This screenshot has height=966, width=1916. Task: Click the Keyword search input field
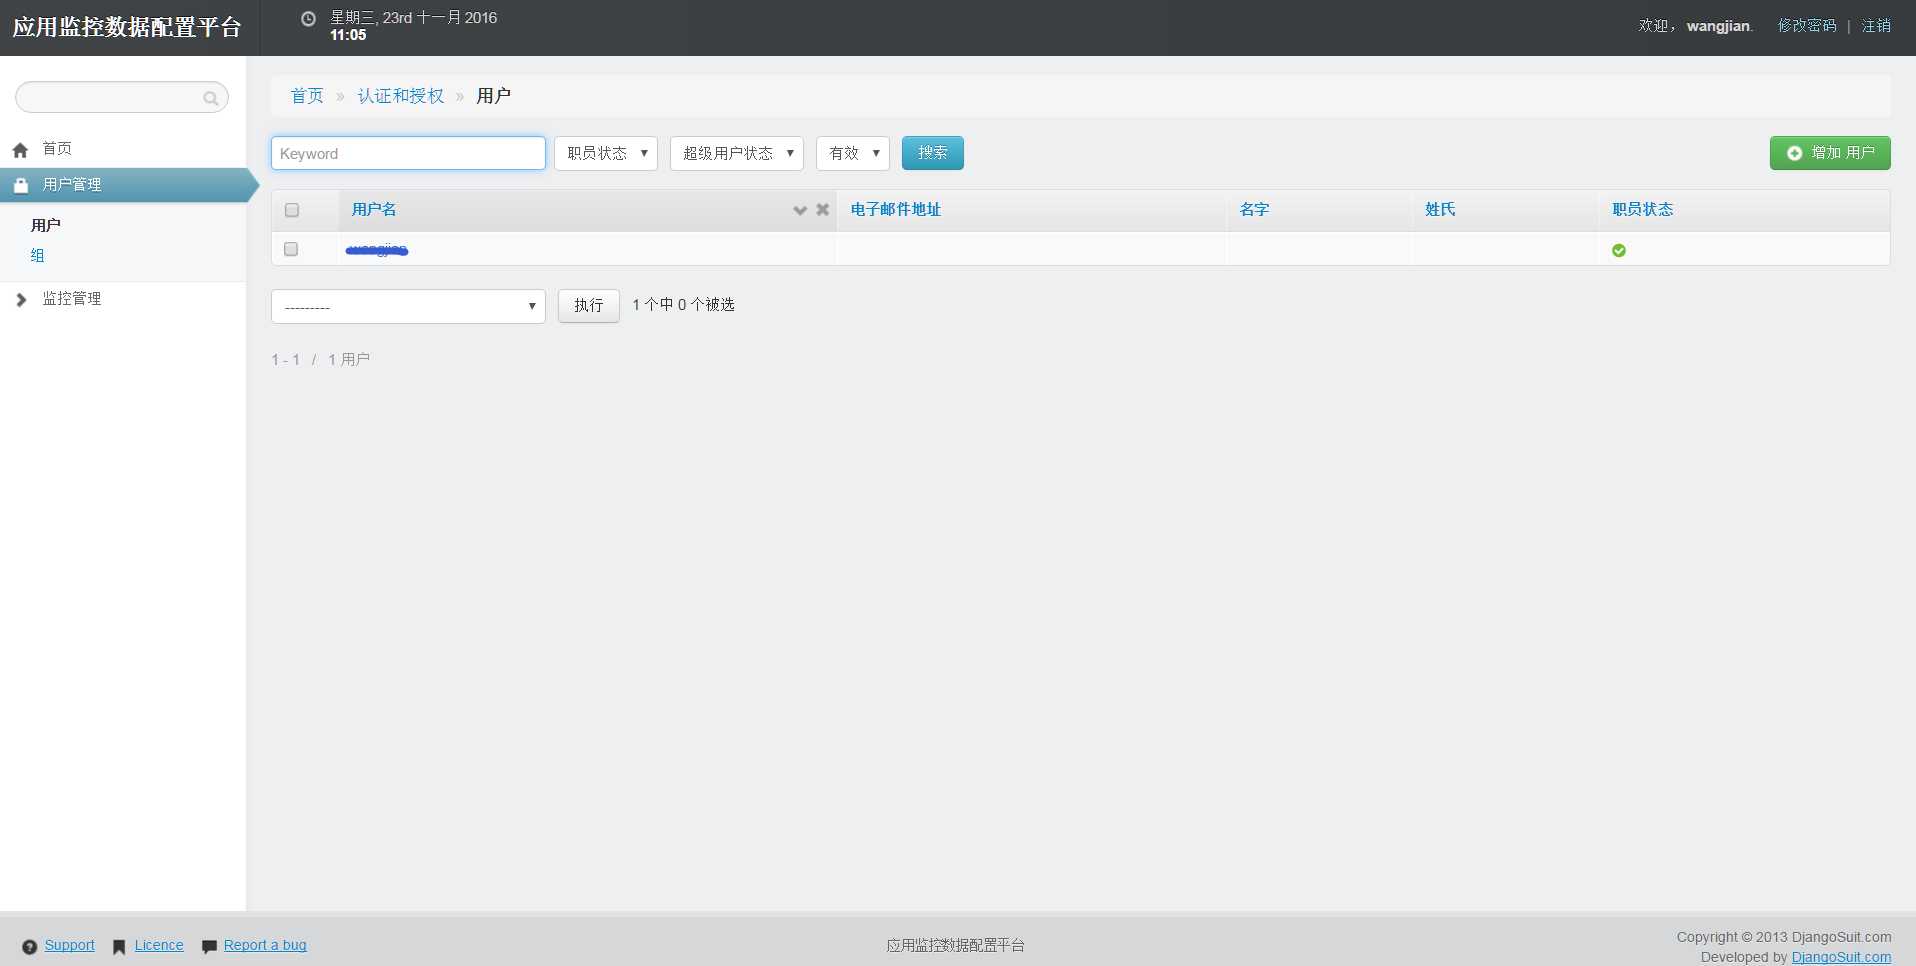(408, 153)
